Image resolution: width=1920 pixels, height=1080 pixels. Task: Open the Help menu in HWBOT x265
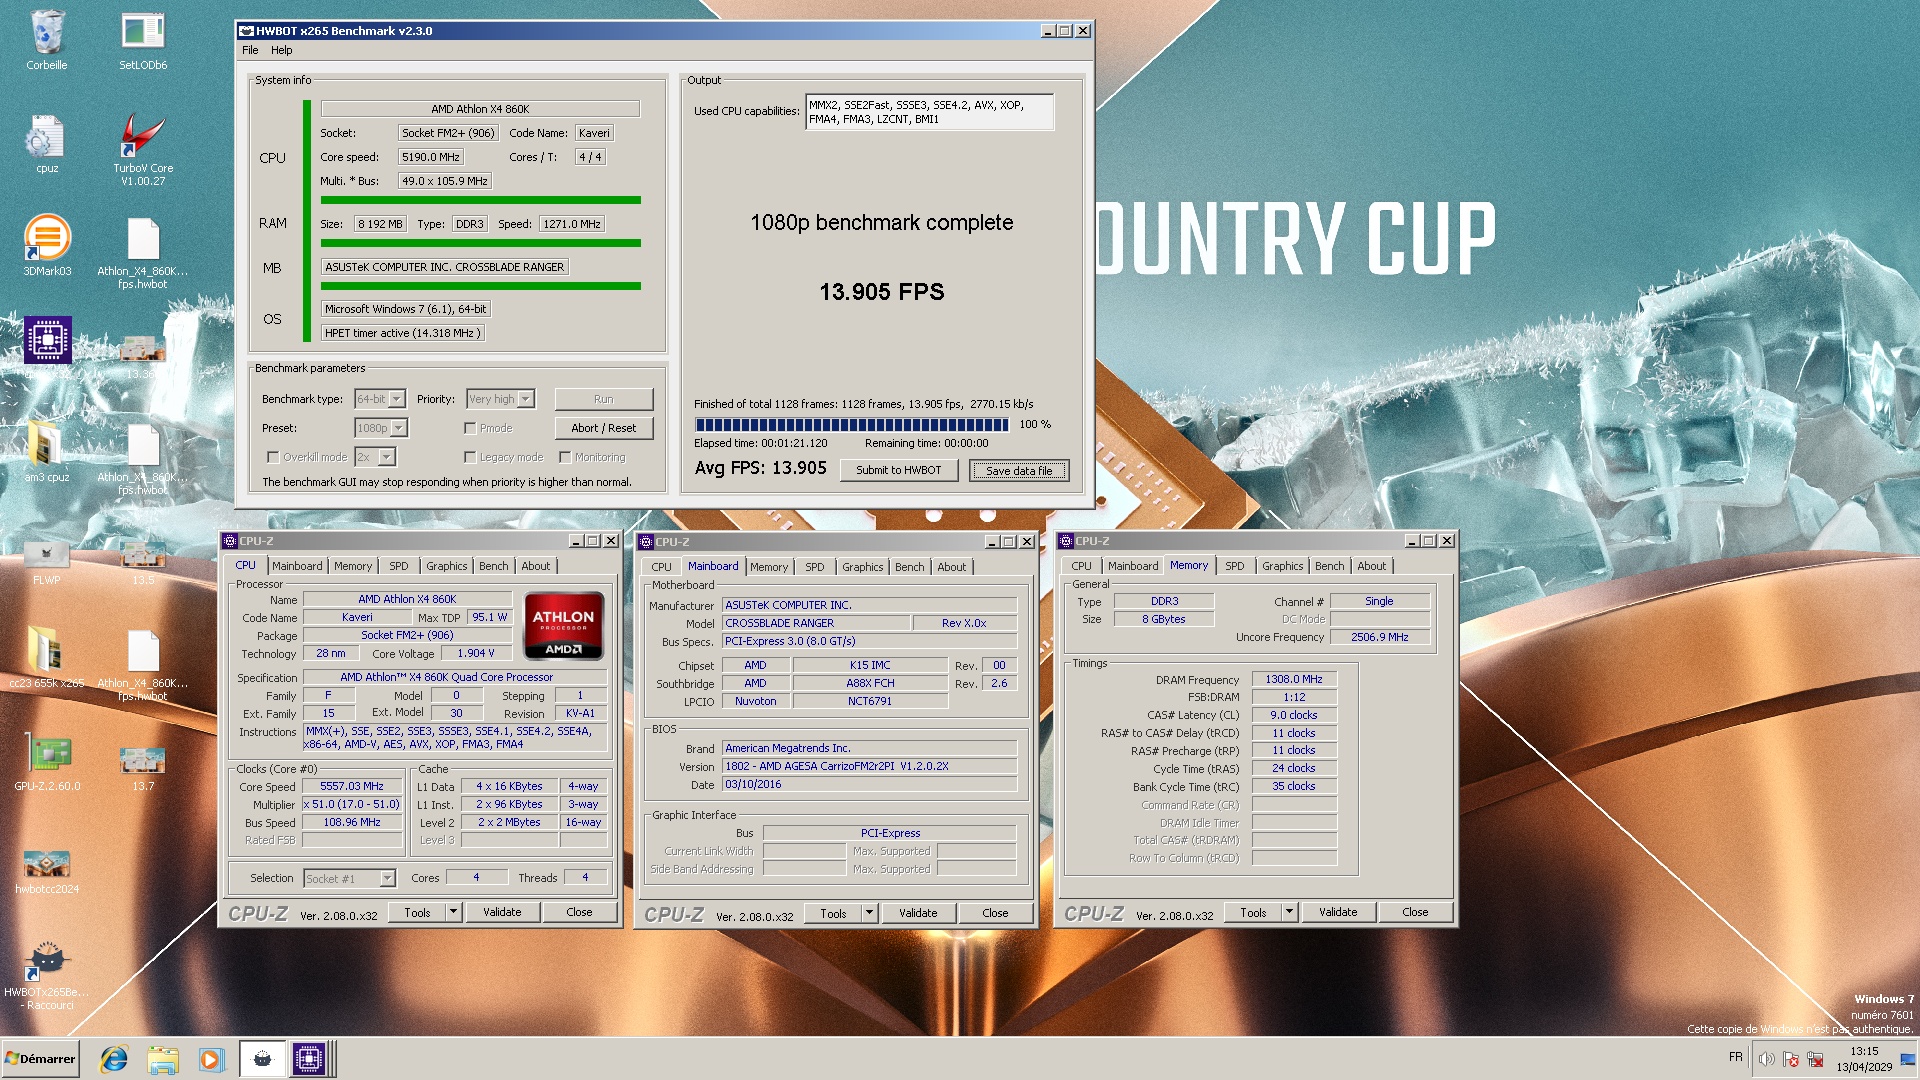[x=282, y=50]
